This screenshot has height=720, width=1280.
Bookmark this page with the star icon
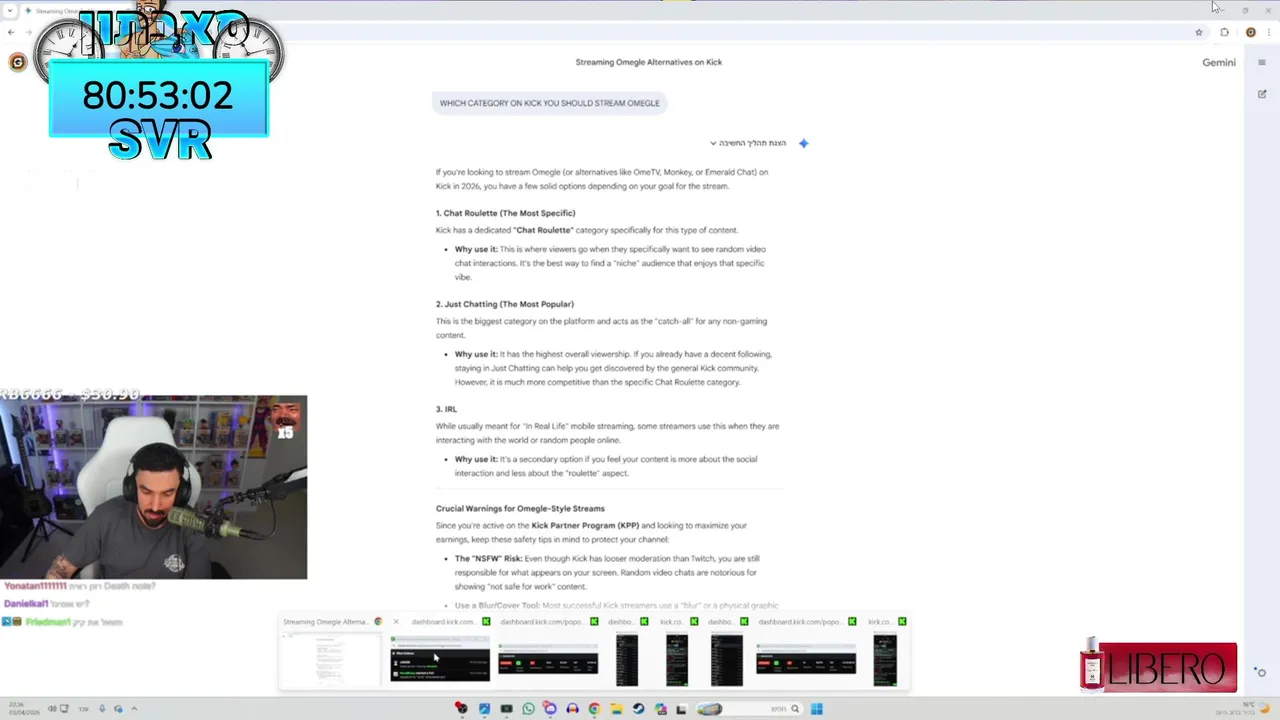1199,32
